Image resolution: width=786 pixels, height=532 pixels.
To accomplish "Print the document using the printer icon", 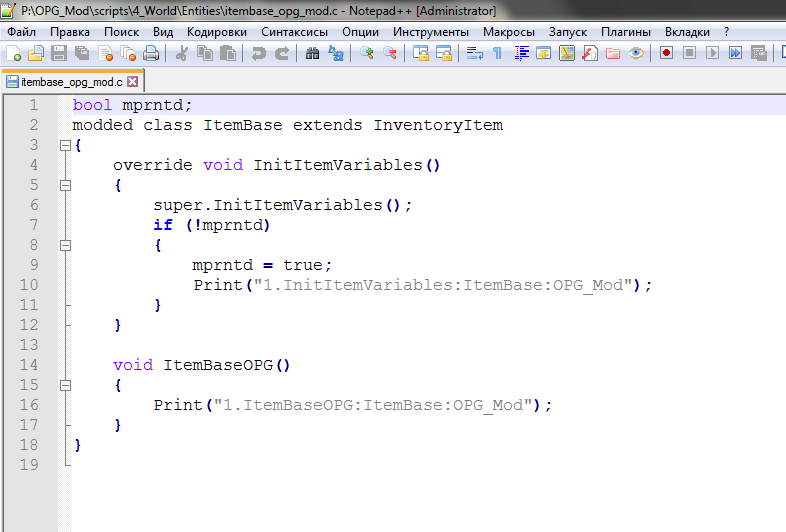I will 151,53.
